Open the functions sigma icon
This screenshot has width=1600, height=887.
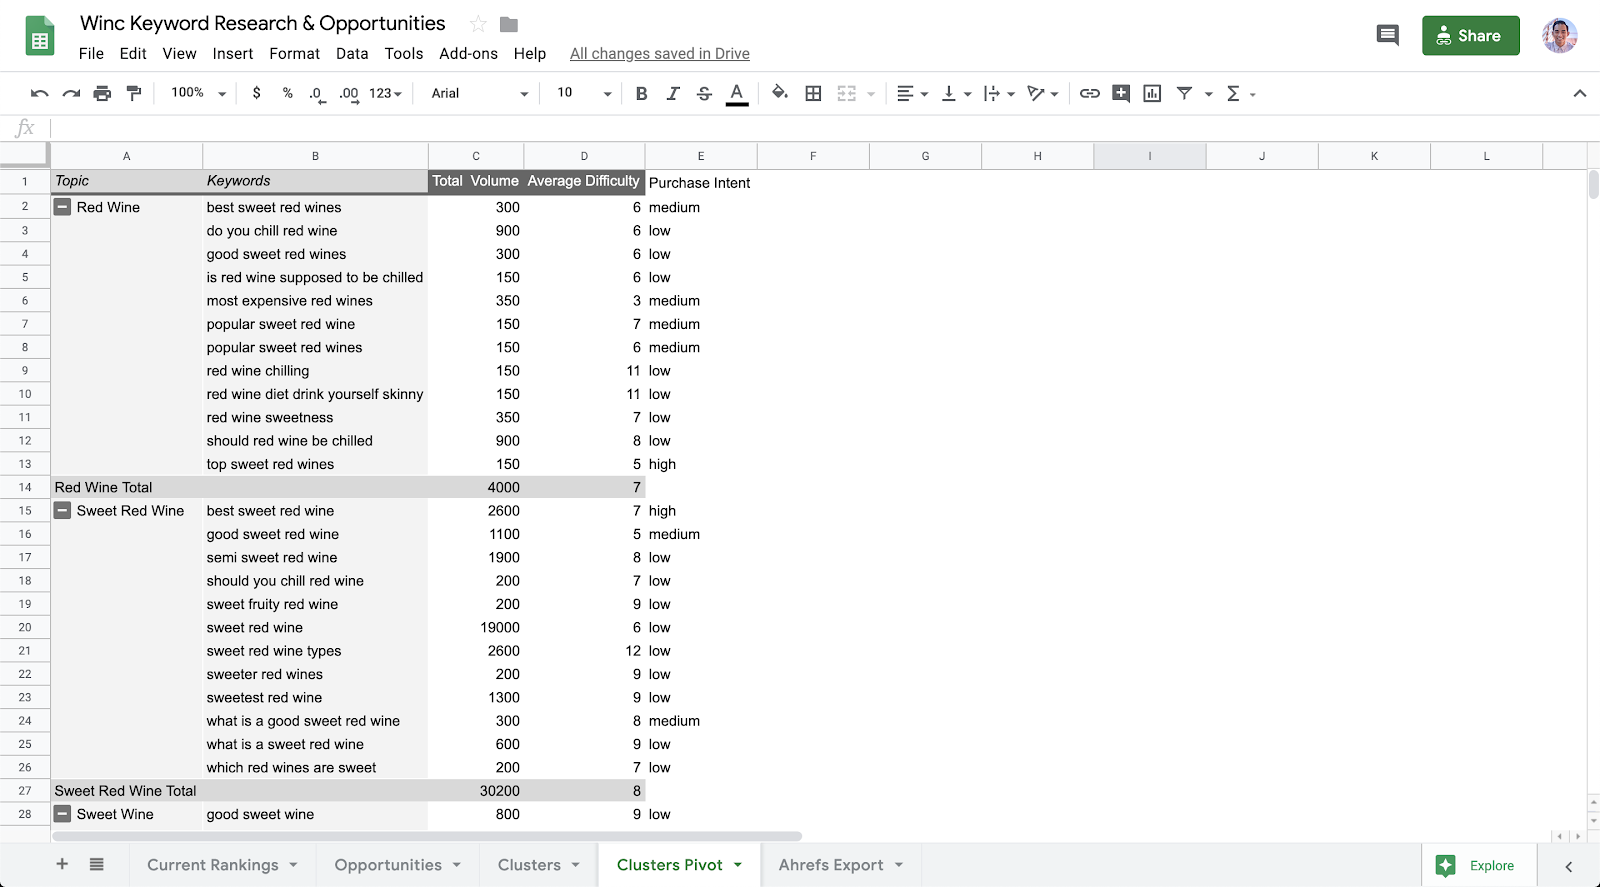coord(1233,93)
